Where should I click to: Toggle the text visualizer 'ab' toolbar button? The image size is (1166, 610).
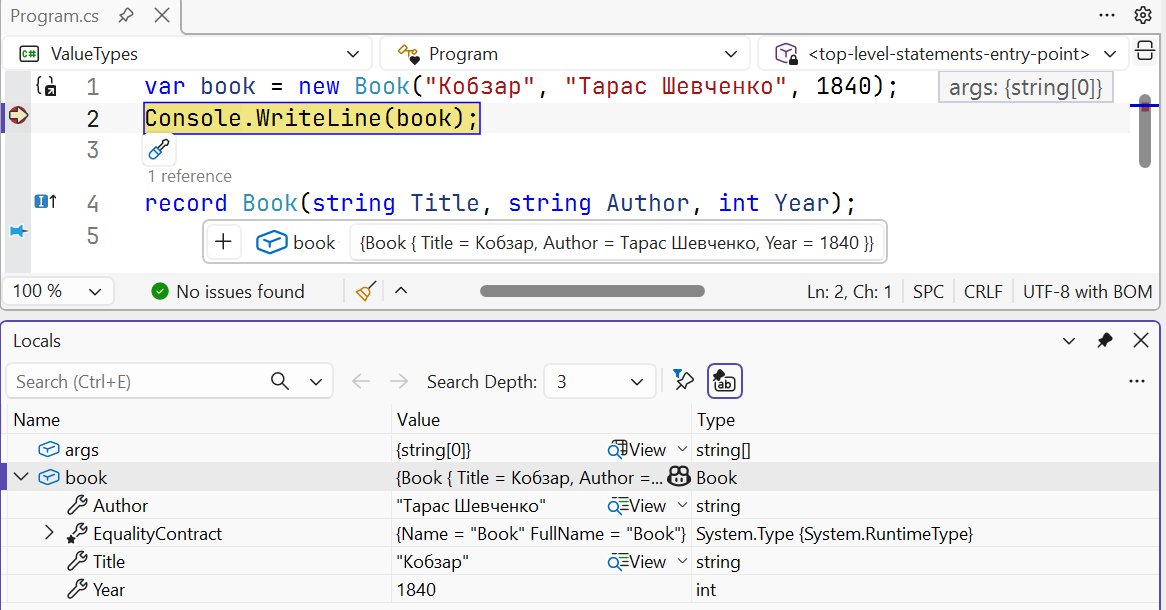point(724,381)
